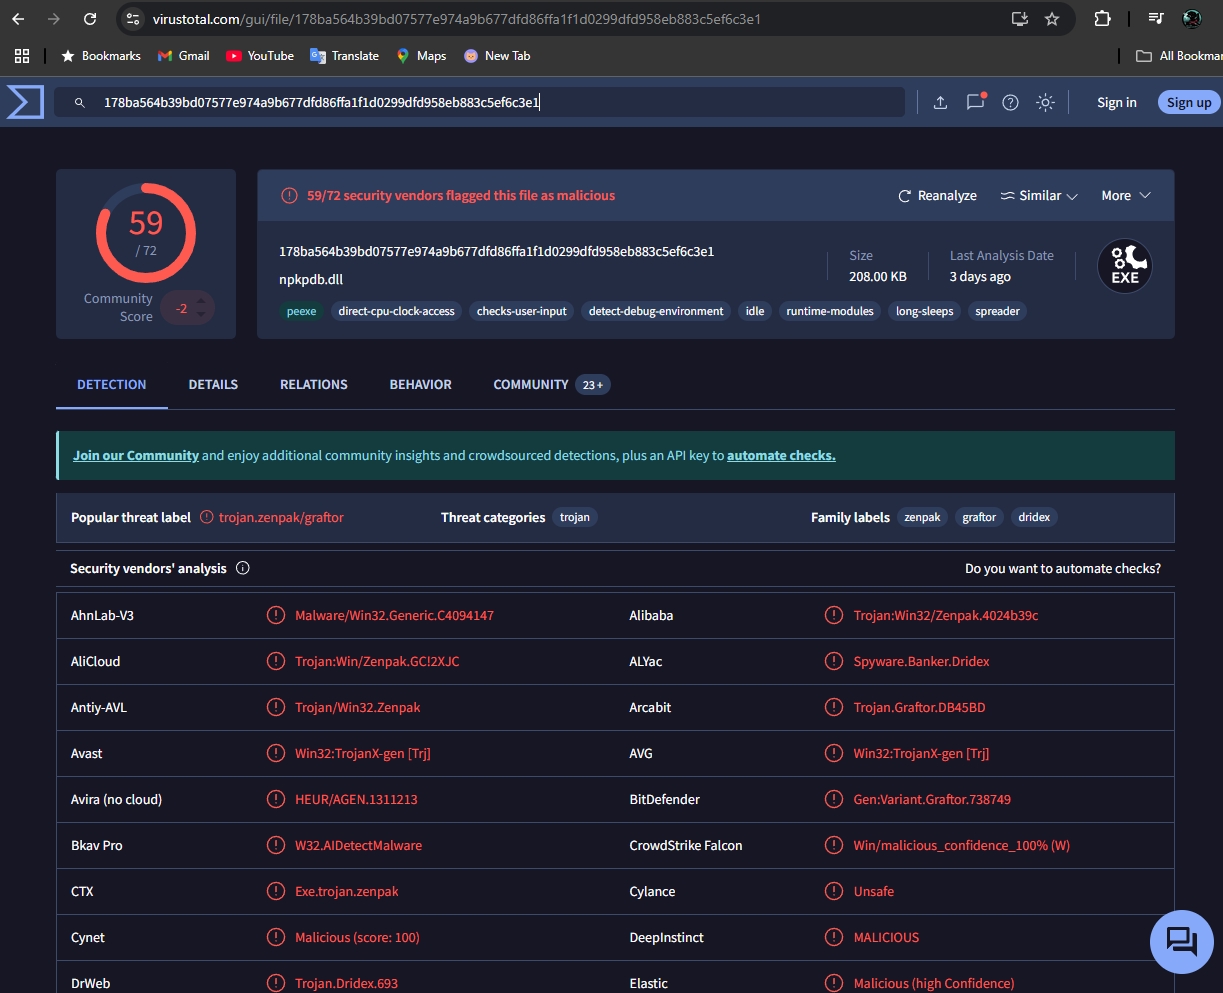
Task: Open the COMMUNITY tab
Action: [x=530, y=384]
